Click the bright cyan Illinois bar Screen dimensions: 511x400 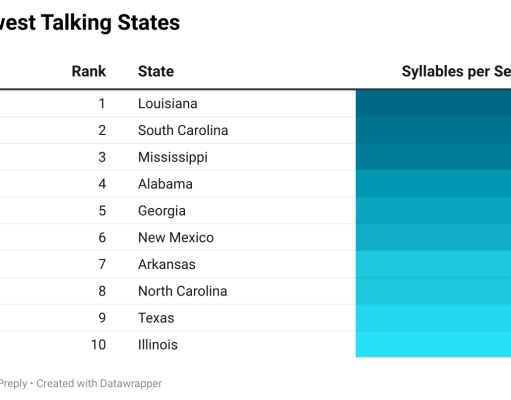[x=433, y=344]
